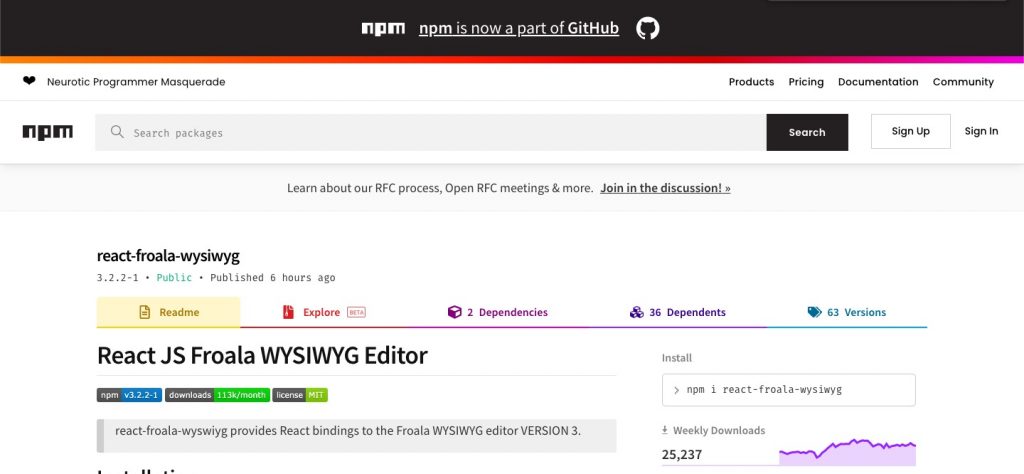Image resolution: width=1024 pixels, height=474 pixels.
Task: Open the Documentation menu item
Action: click(x=878, y=82)
